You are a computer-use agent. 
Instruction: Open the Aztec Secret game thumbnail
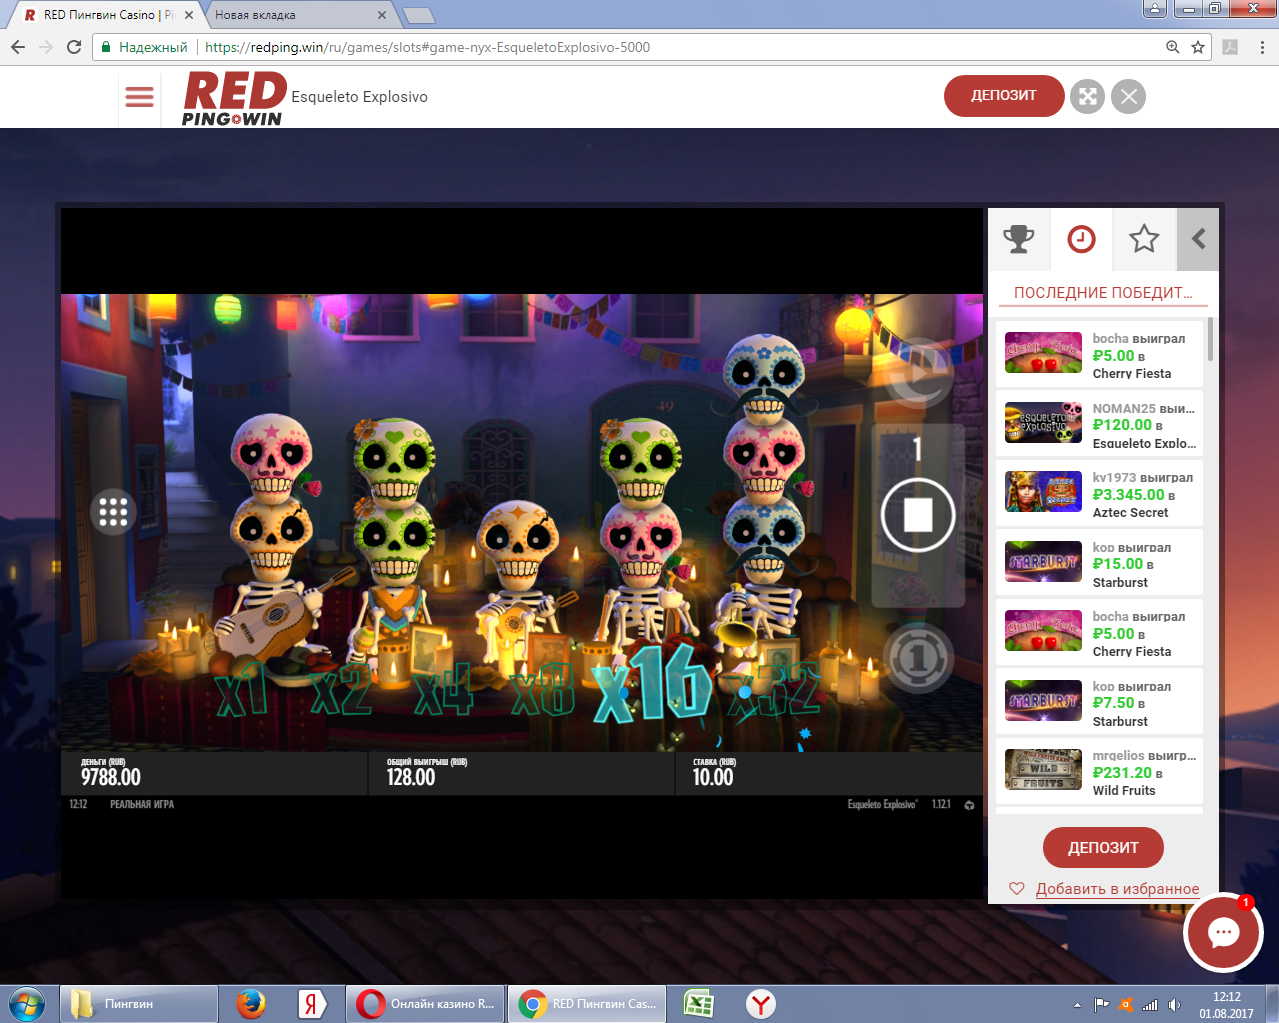click(x=1043, y=492)
